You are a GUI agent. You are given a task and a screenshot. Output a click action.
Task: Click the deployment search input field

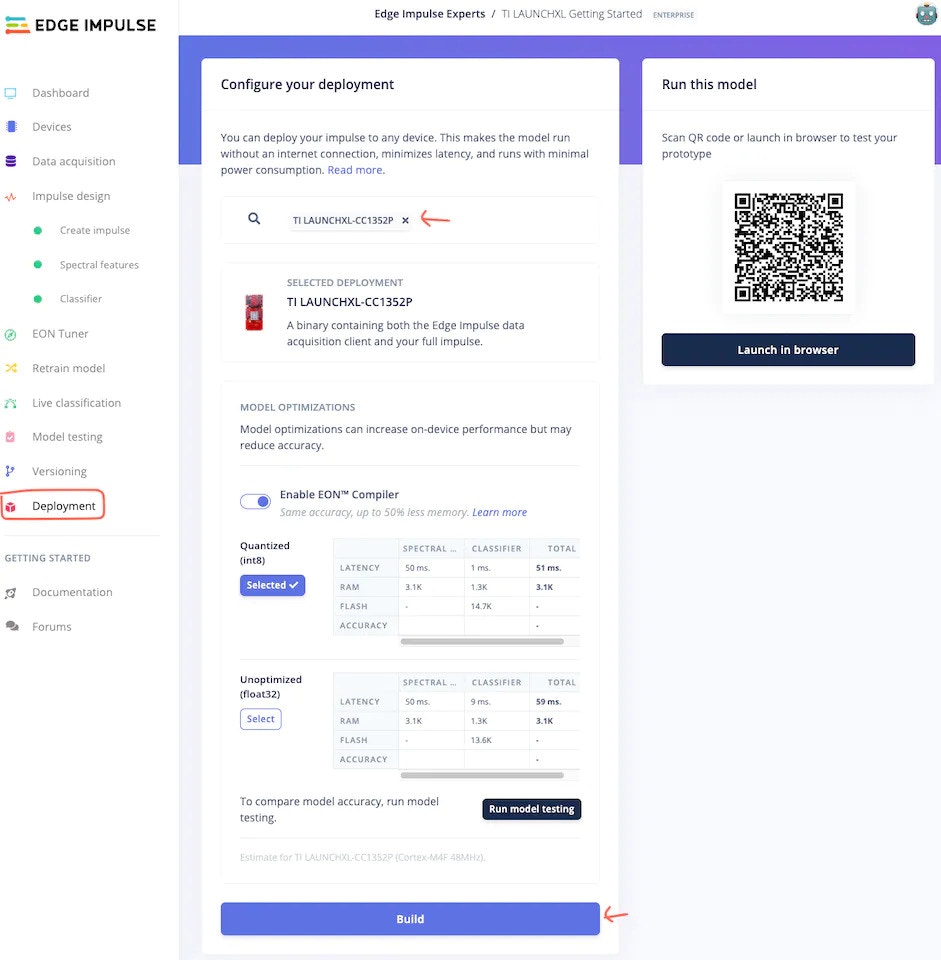410,220
